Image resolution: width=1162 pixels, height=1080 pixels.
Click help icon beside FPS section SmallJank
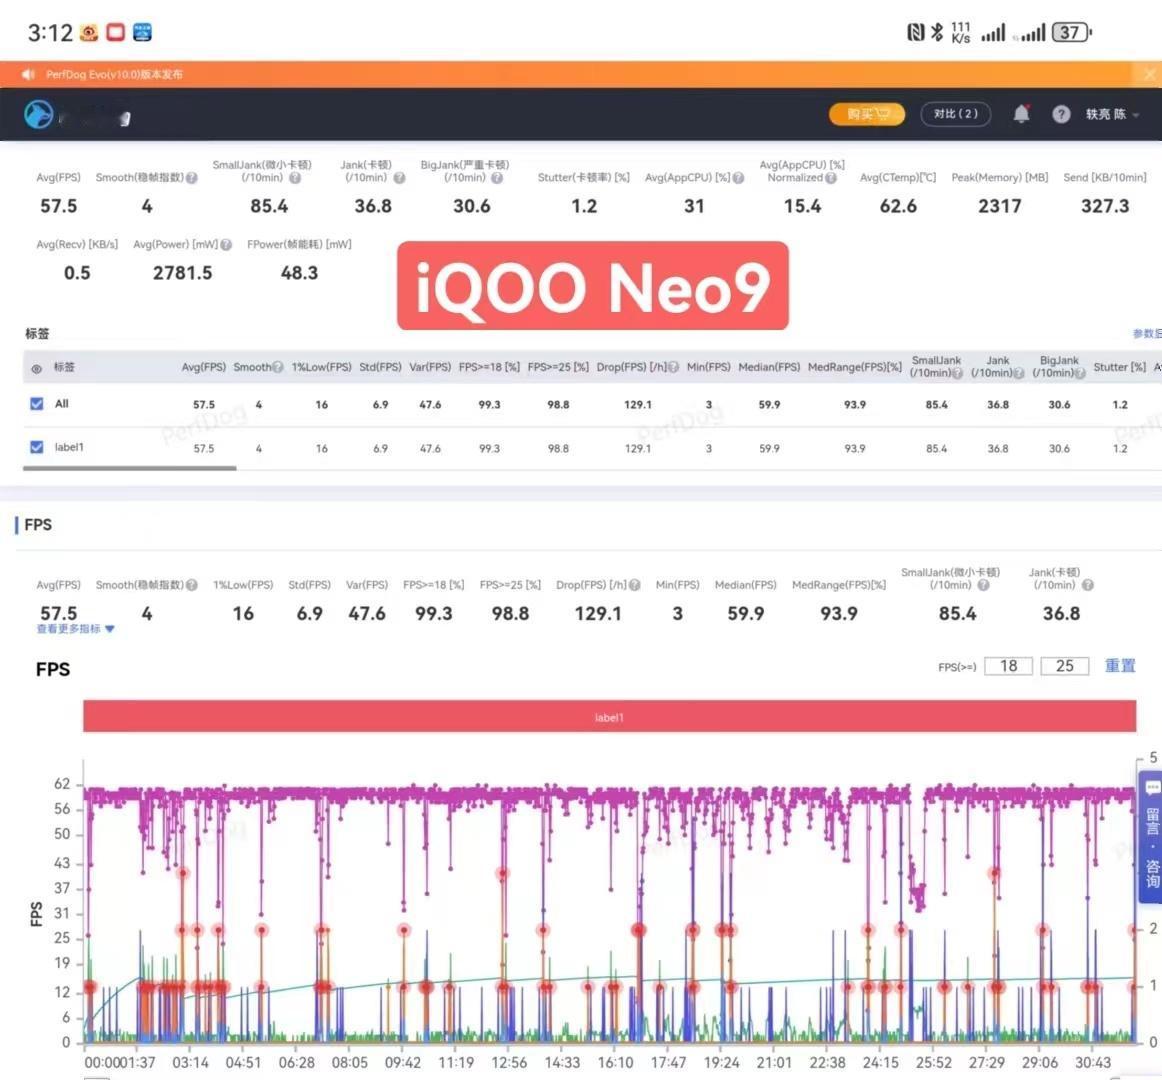983,585
